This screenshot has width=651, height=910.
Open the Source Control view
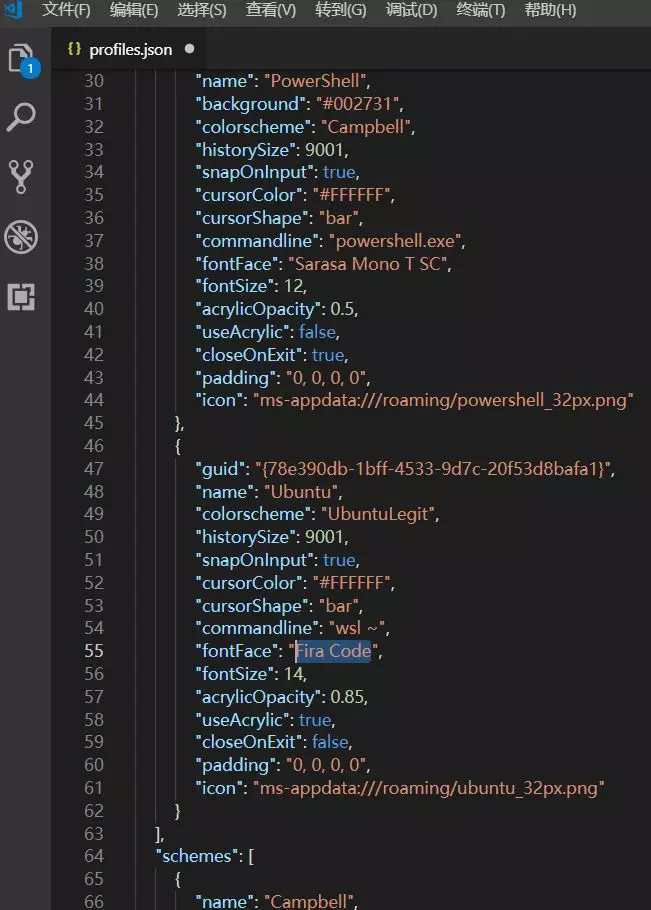[x=21, y=176]
